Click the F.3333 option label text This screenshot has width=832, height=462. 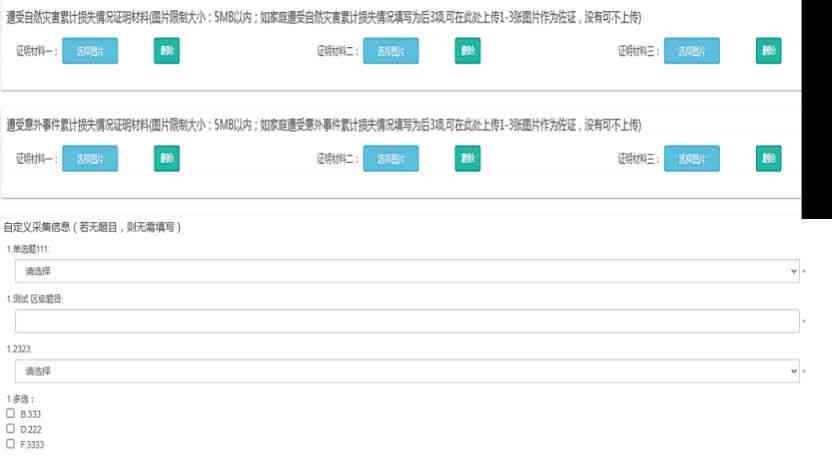click(x=32, y=444)
